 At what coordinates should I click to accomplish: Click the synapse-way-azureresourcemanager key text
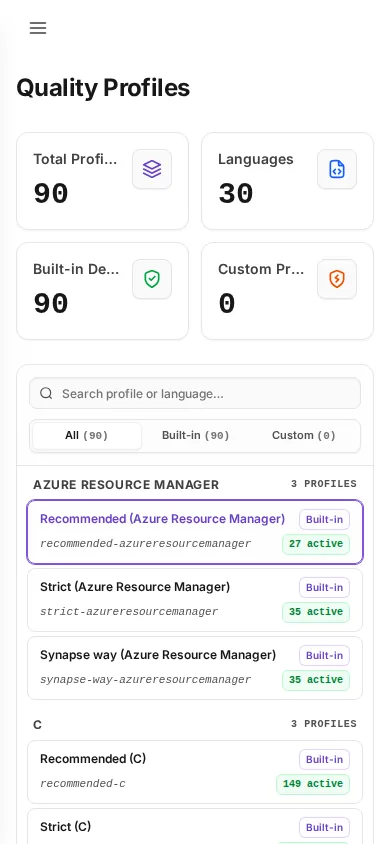[145, 679]
